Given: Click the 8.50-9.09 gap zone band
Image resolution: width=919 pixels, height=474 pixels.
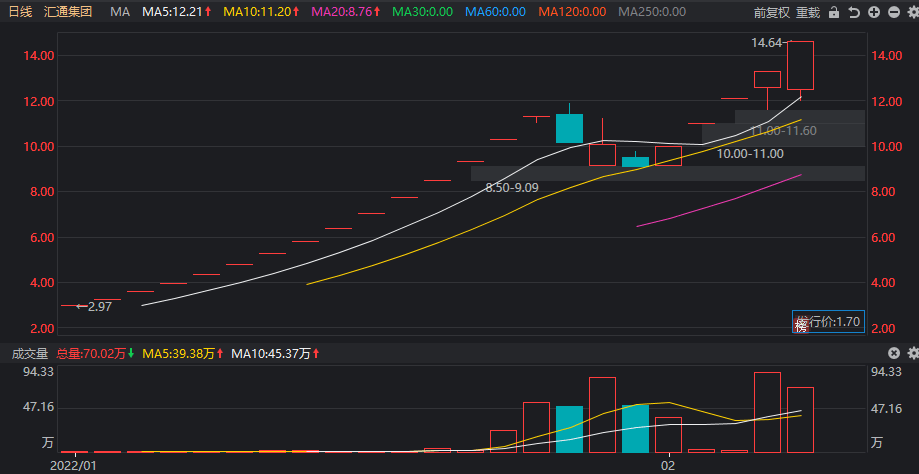Looking at the screenshot, I should coord(668,173).
